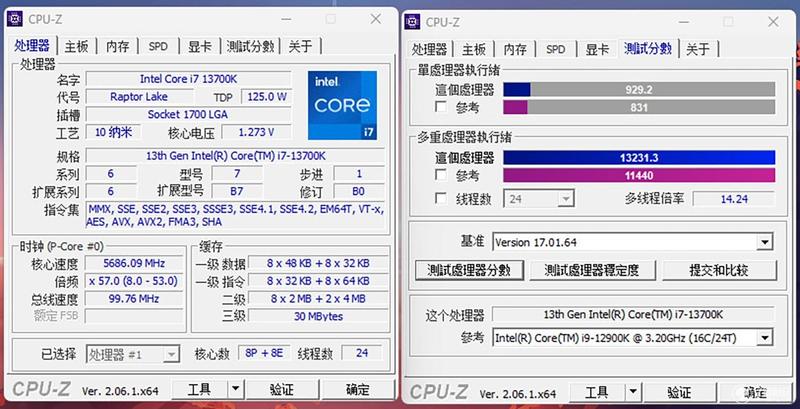Click specification field 13th Gen Intel Core i7-13700K

[235, 156]
